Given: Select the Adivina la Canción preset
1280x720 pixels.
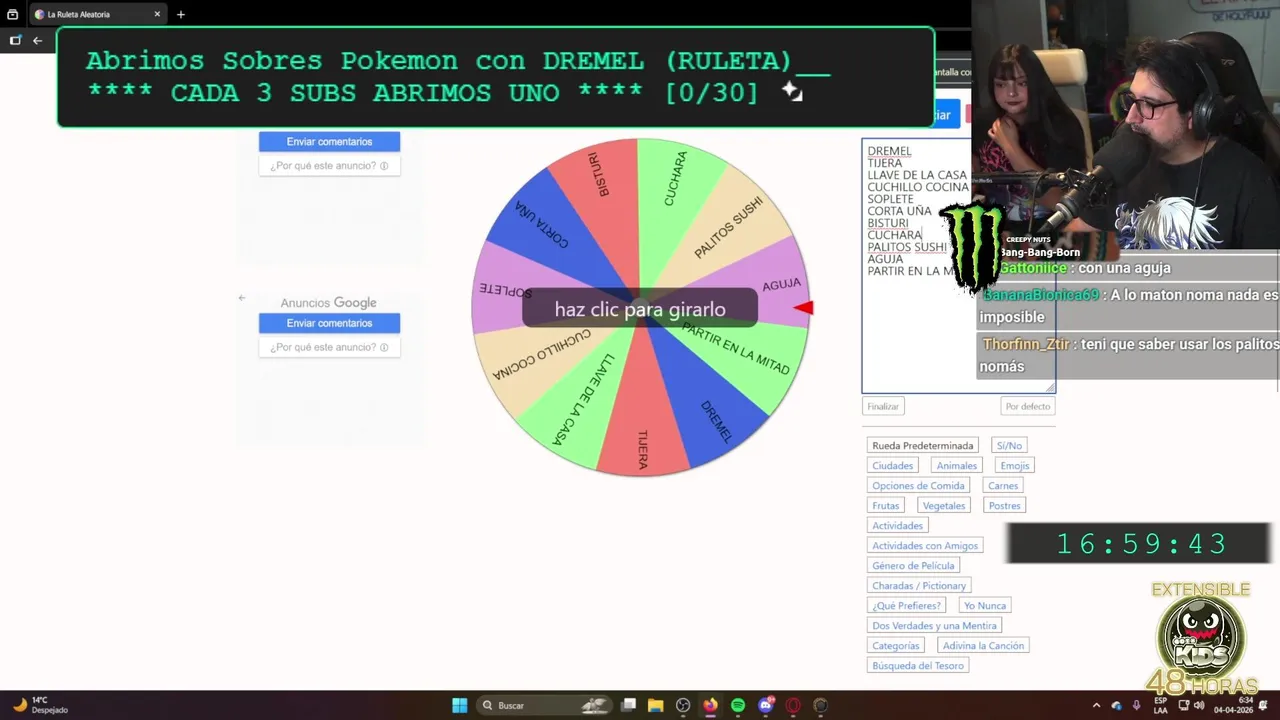Looking at the screenshot, I should pos(983,646).
